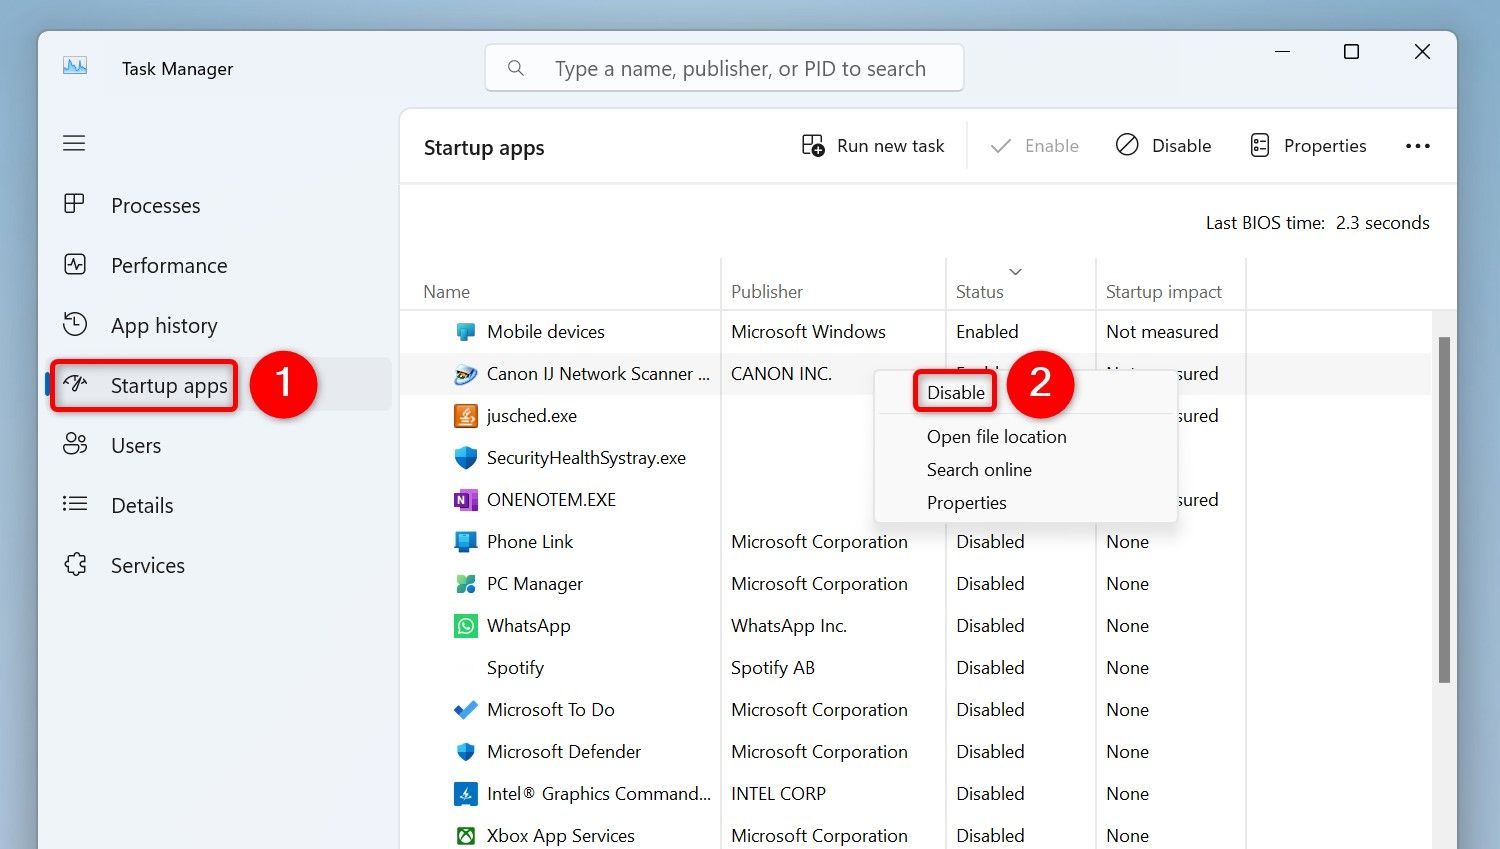This screenshot has width=1500, height=849.
Task: Choose Disable in the context menu
Action: coord(956,392)
